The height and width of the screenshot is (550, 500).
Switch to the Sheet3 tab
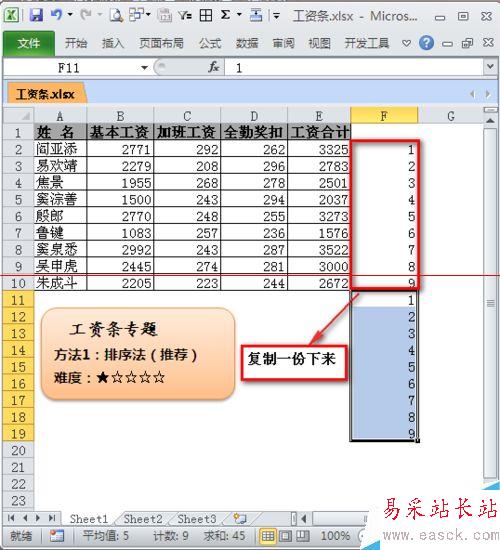[197, 518]
